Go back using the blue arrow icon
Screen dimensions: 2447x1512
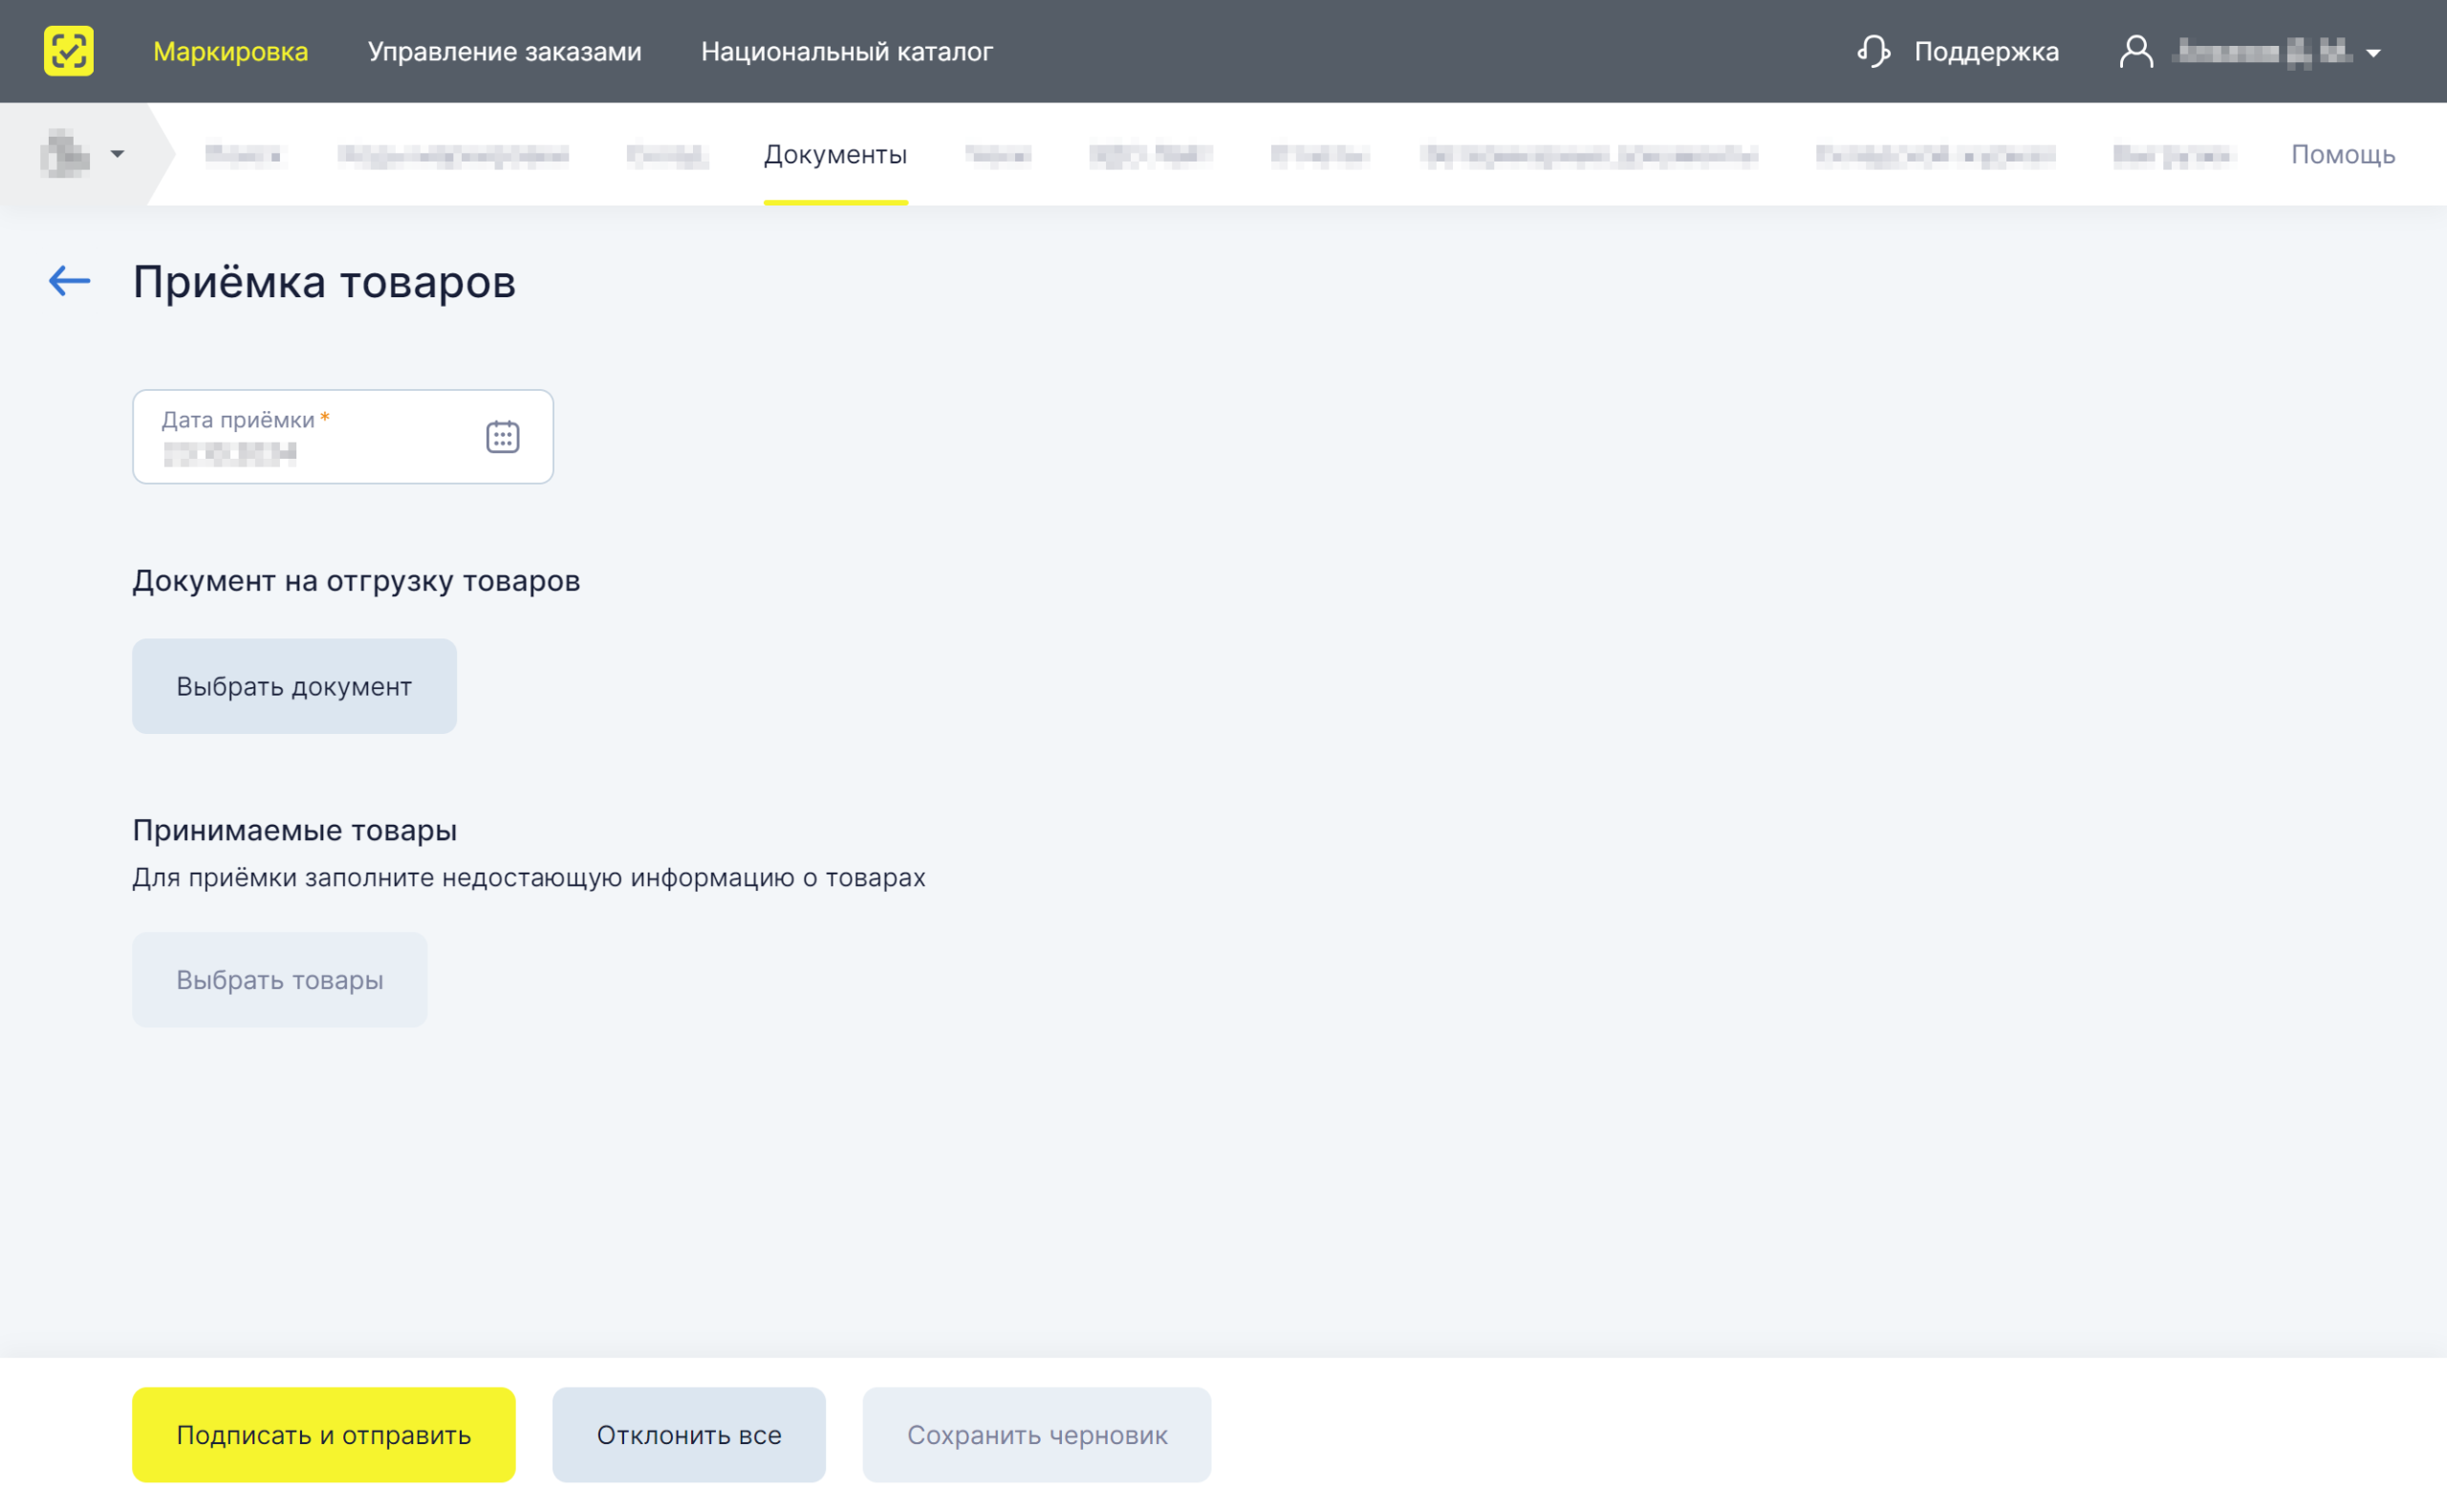pyautogui.click(x=70, y=281)
